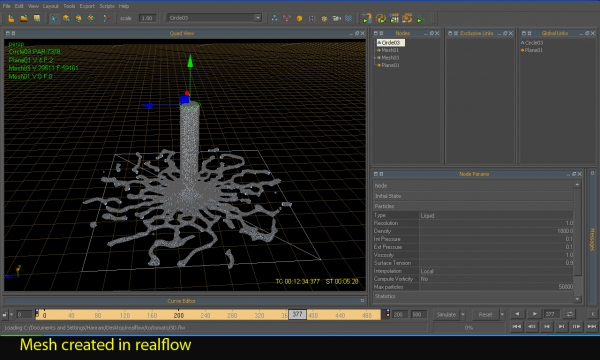Select Circle03 in the Nodes panel
The image size is (600, 360).
coord(390,43)
